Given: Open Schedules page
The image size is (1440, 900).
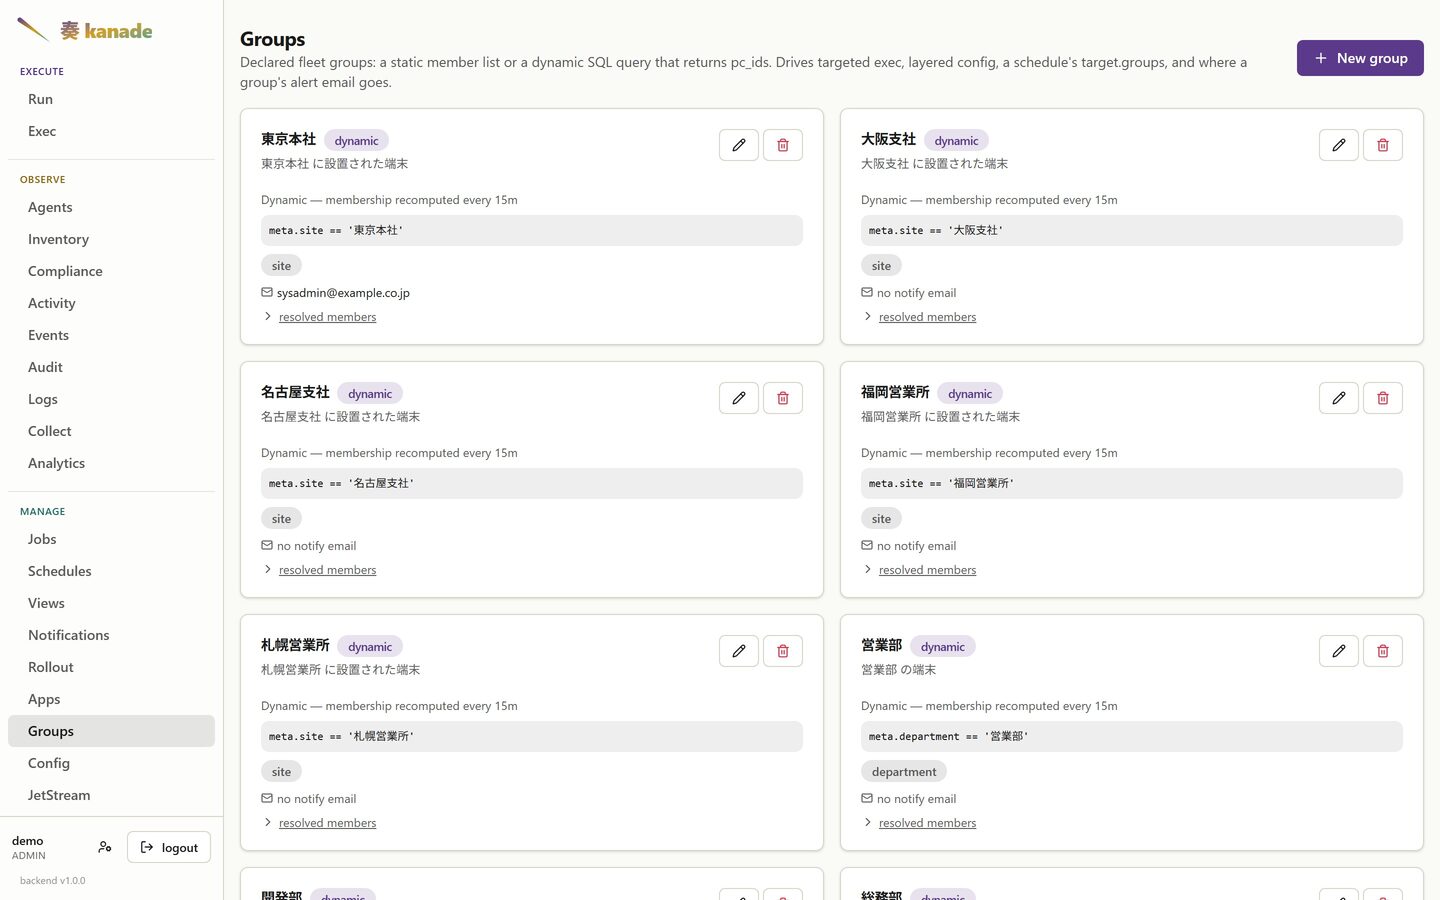Looking at the screenshot, I should [x=111, y=571].
